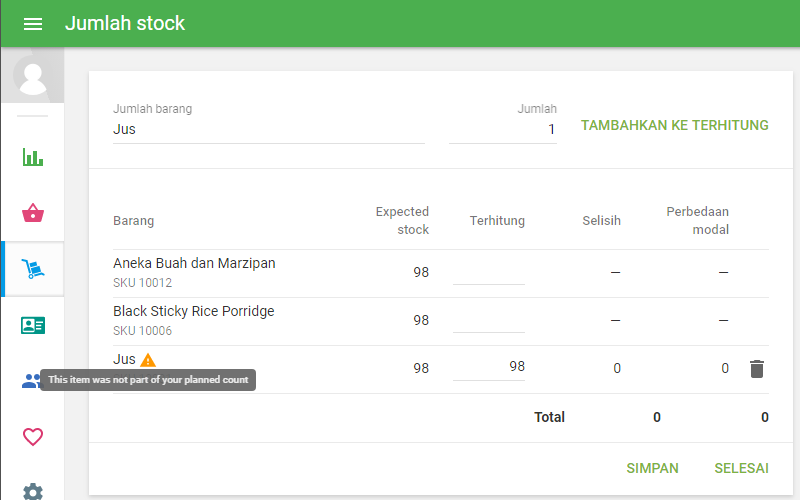The image size is (800, 500).
Task: Open the employee ID card icon
Action: [x=33, y=325]
